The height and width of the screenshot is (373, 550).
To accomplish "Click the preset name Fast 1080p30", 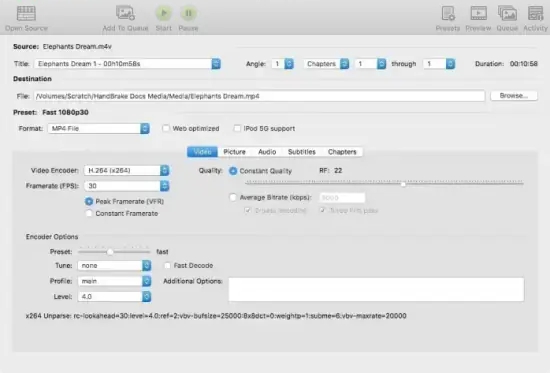I will [65, 112].
